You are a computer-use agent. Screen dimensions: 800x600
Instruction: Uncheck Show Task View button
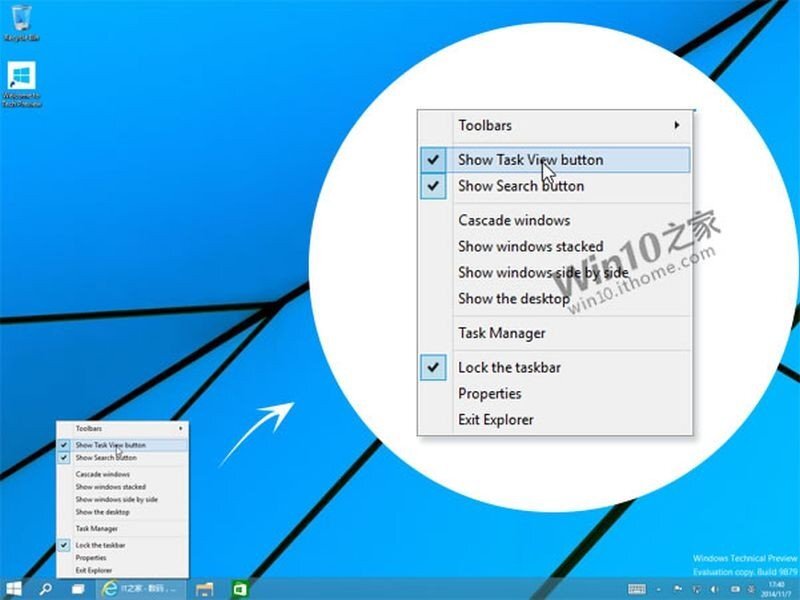531,159
